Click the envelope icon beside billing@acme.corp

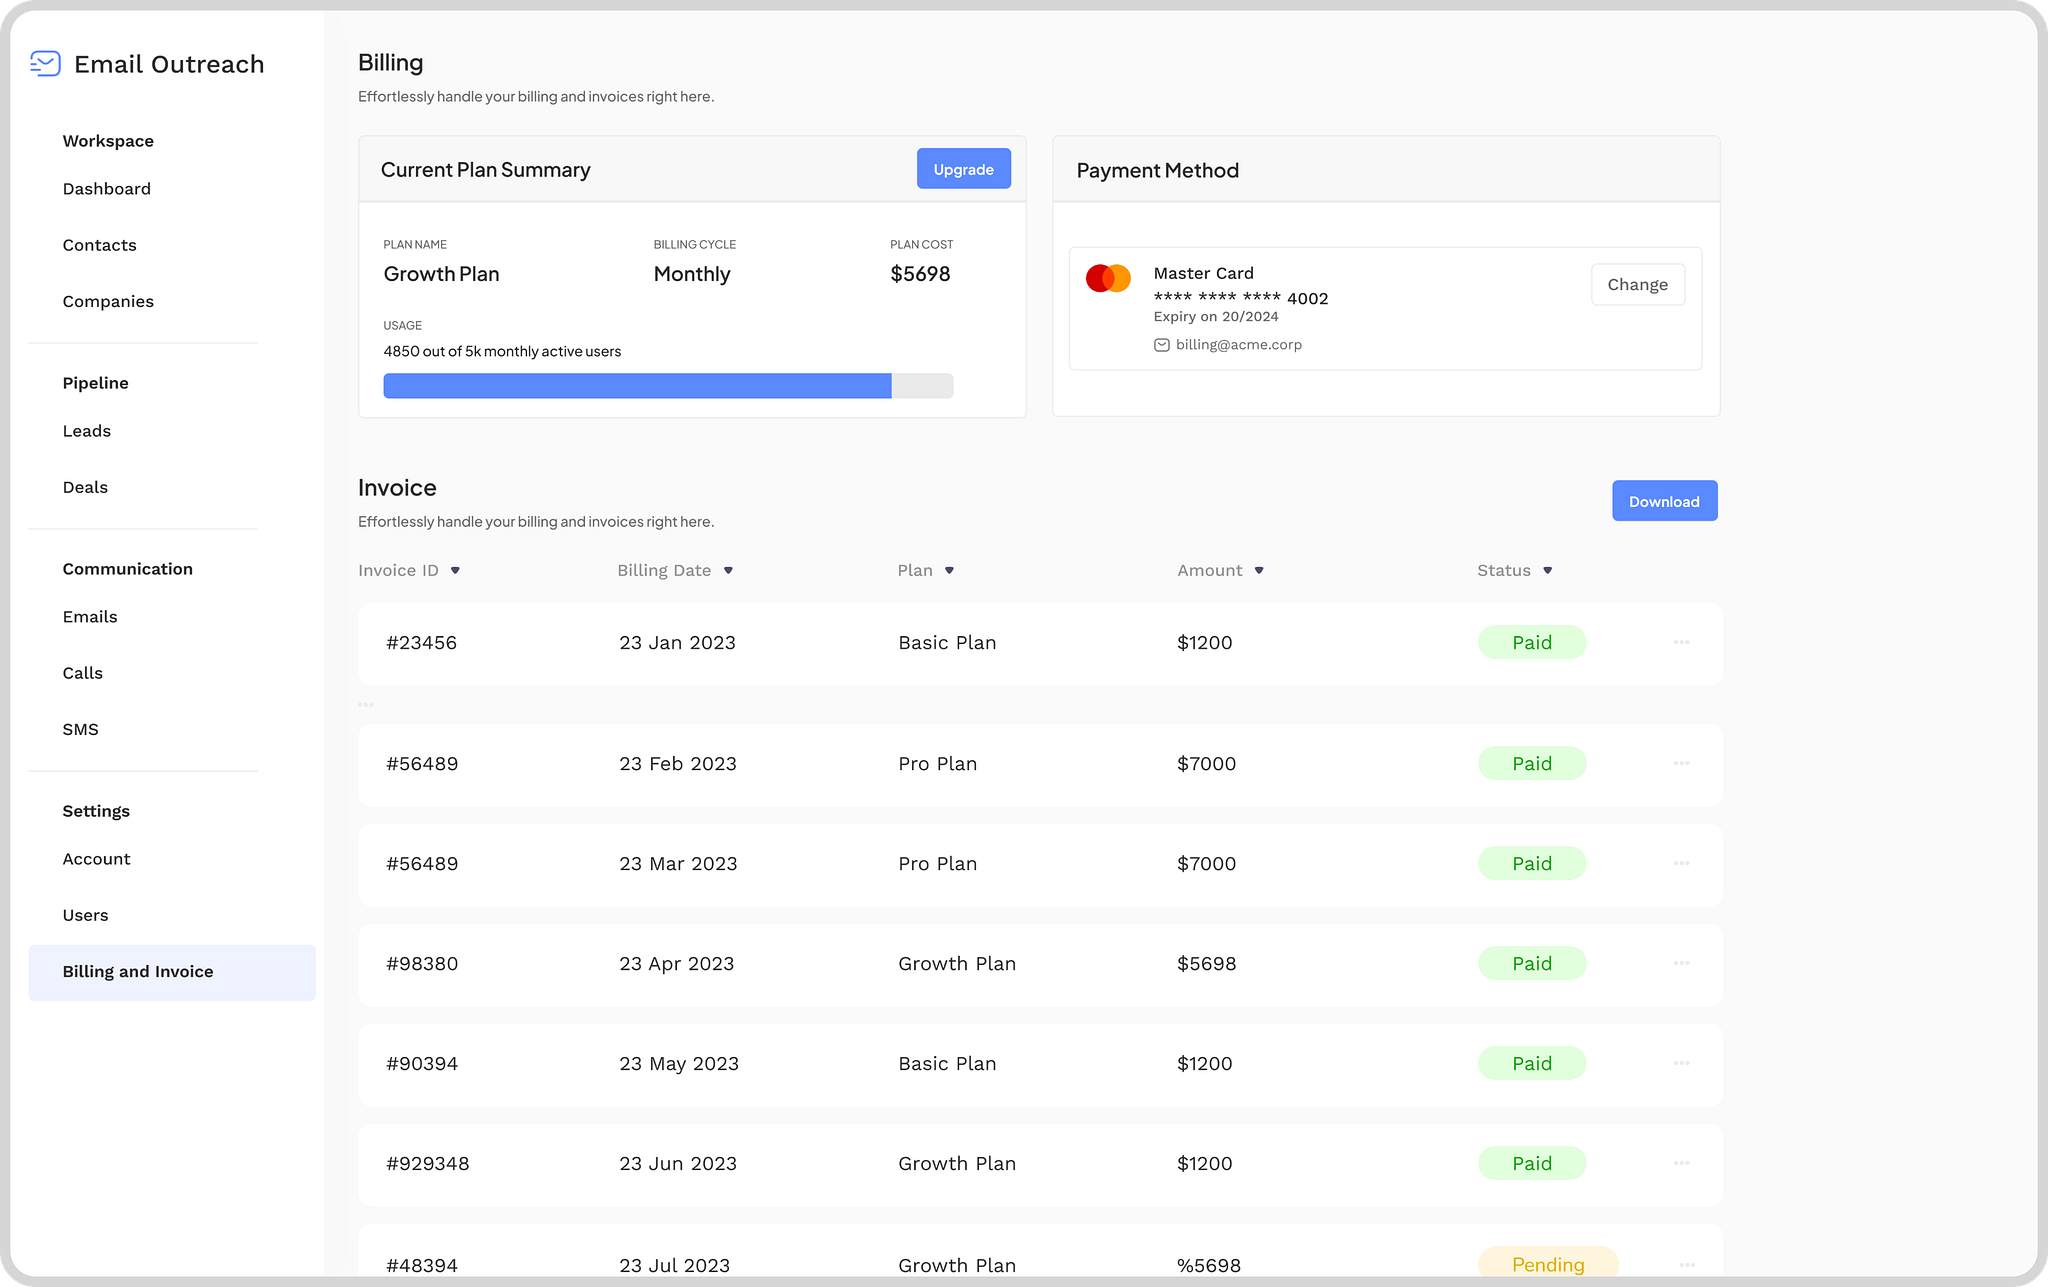tap(1161, 344)
